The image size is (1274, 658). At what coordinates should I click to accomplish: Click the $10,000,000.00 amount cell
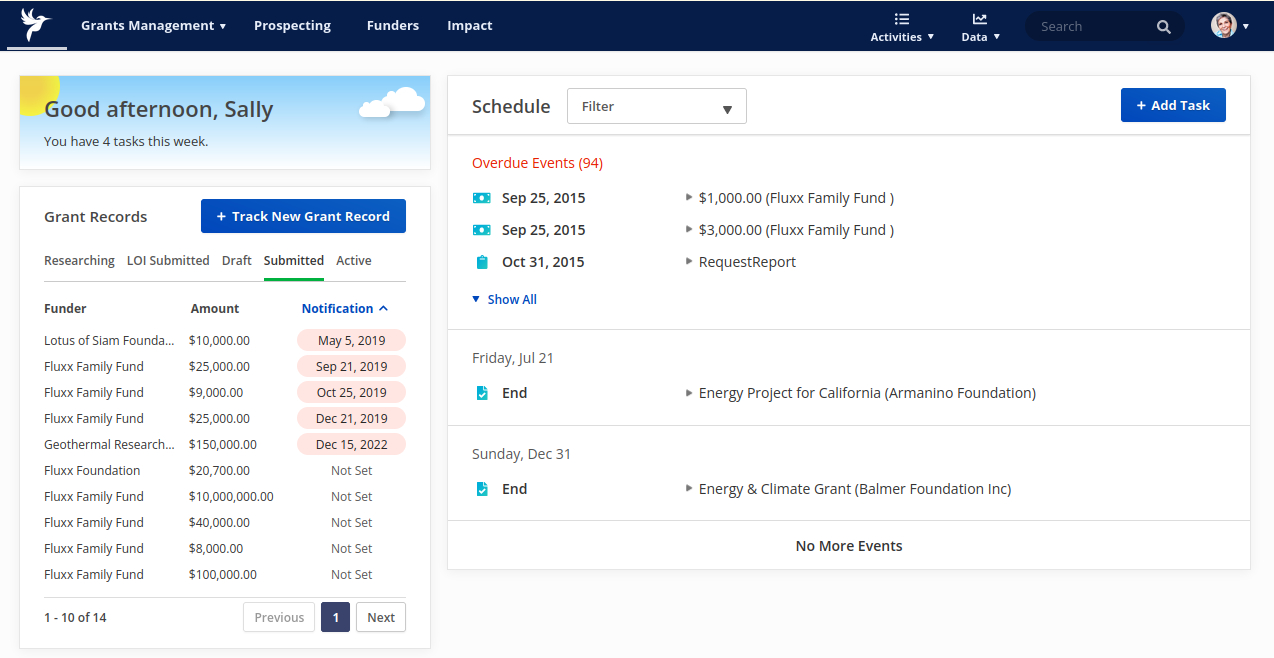(231, 496)
